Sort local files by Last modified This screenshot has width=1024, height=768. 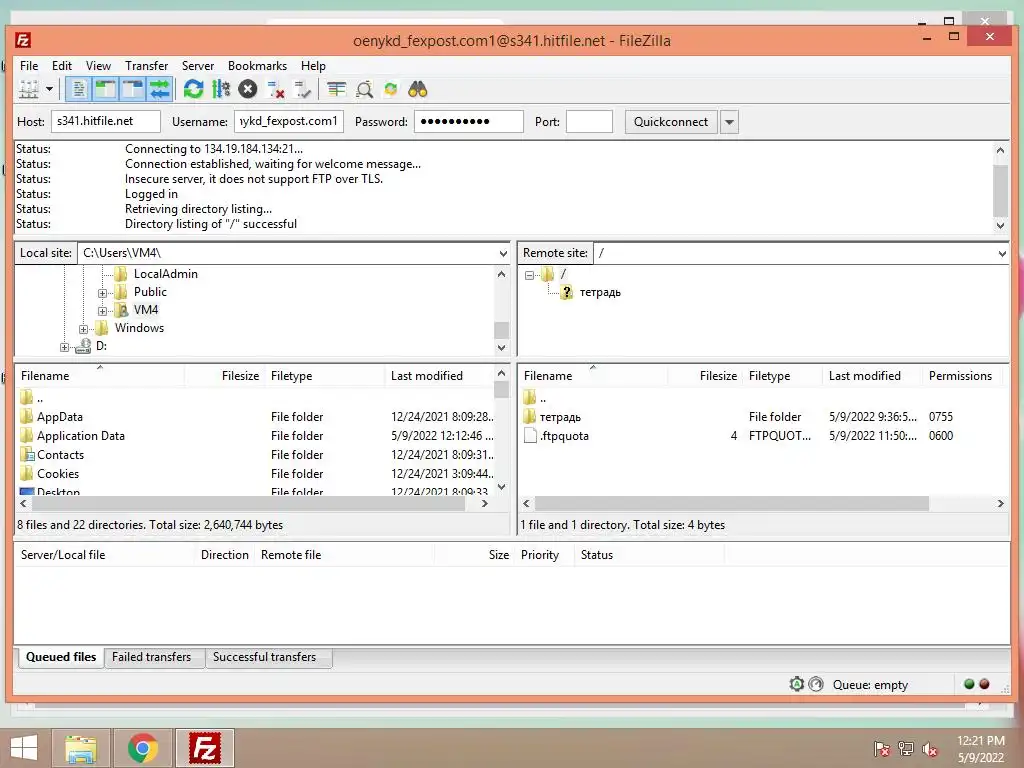(426, 376)
